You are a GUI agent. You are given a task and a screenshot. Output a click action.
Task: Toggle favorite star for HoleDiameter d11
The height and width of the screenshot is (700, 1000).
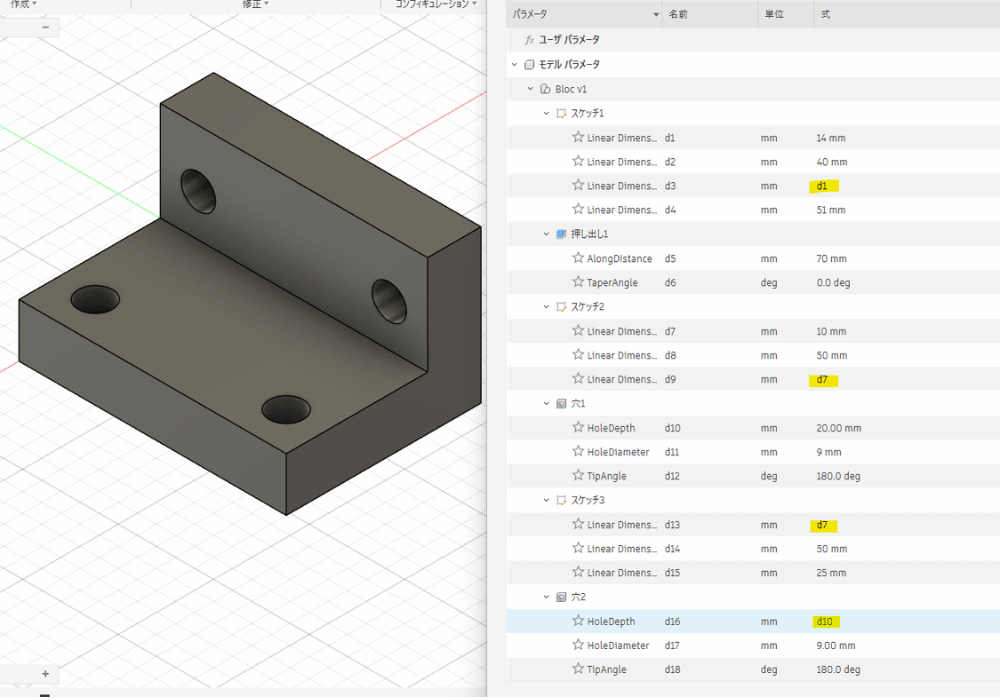click(577, 452)
